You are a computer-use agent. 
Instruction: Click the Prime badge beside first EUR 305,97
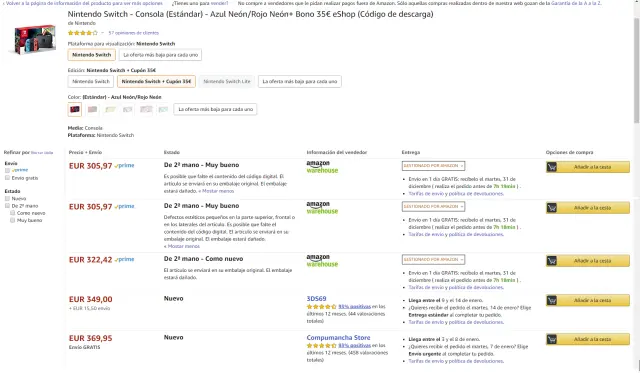click(x=124, y=166)
